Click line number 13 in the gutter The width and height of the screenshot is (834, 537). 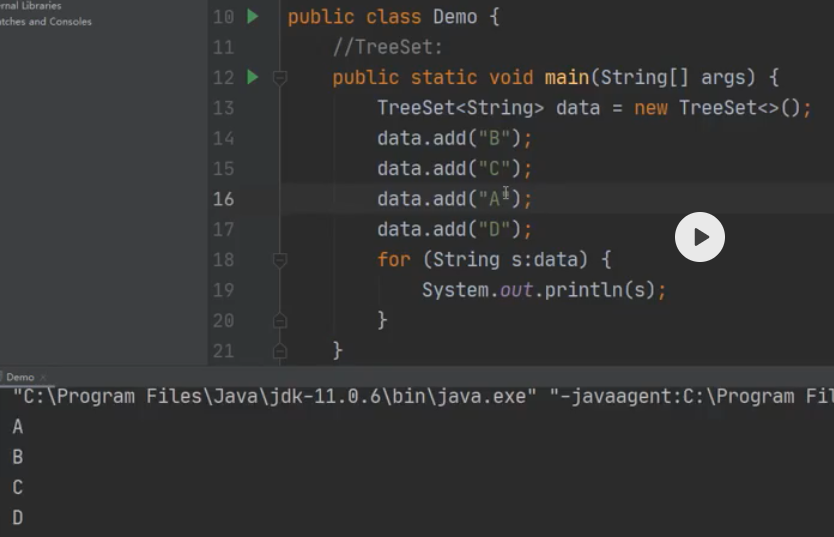point(223,108)
